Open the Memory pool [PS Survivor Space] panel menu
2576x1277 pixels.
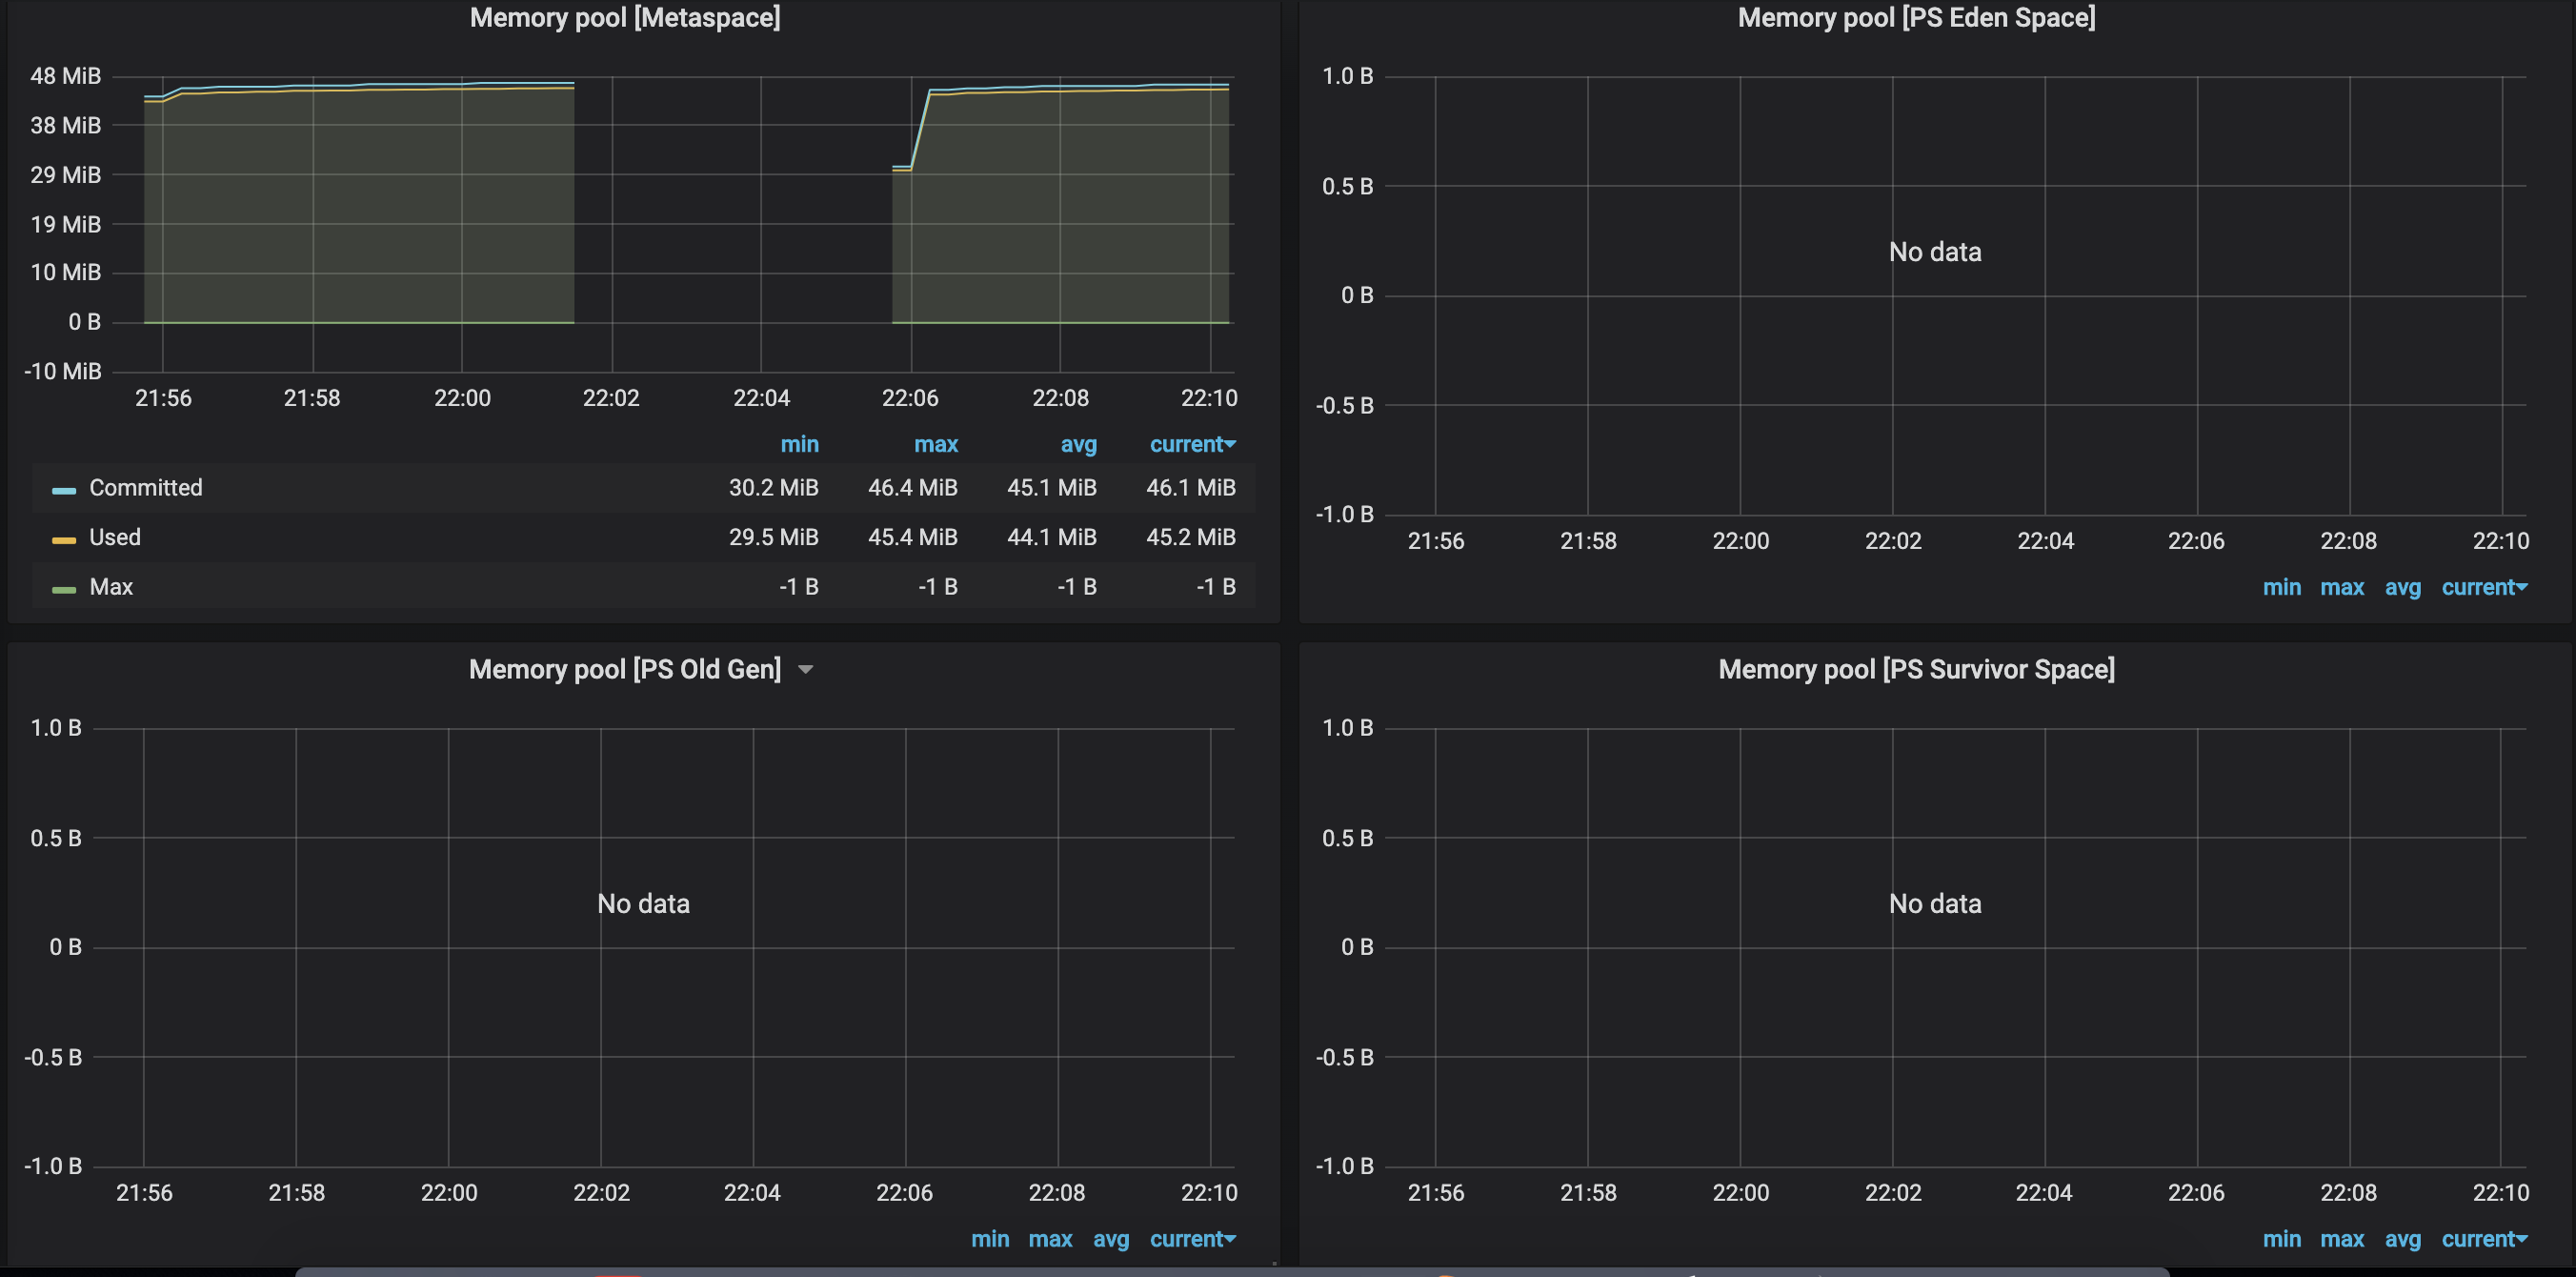click(x=1915, y=669)
